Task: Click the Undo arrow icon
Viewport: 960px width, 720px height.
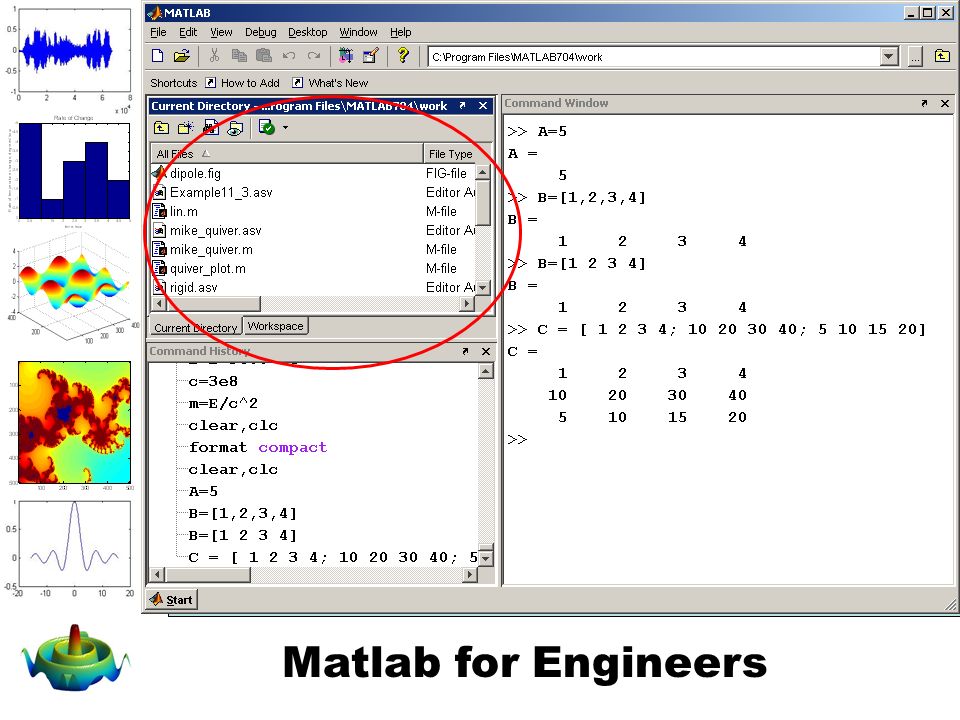Action: (289, 56)
